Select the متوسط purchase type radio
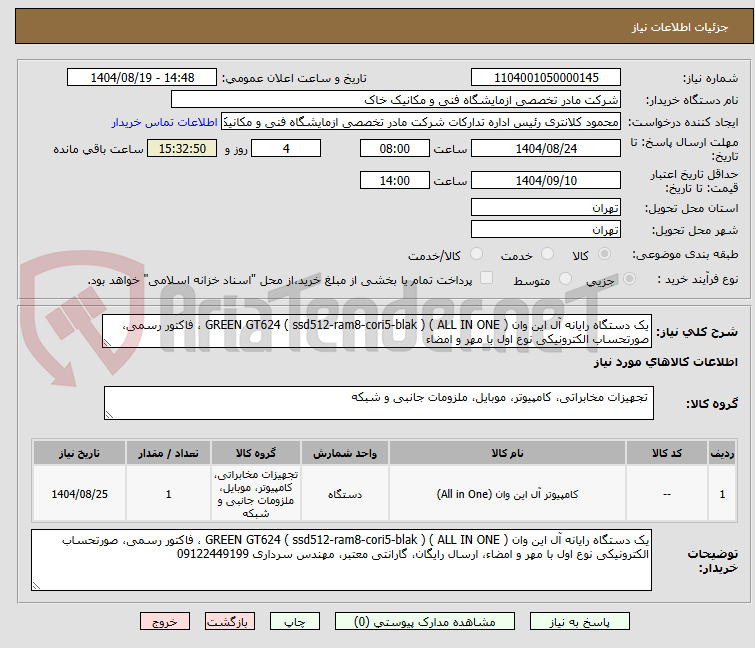755x648 pixels. 565,279
